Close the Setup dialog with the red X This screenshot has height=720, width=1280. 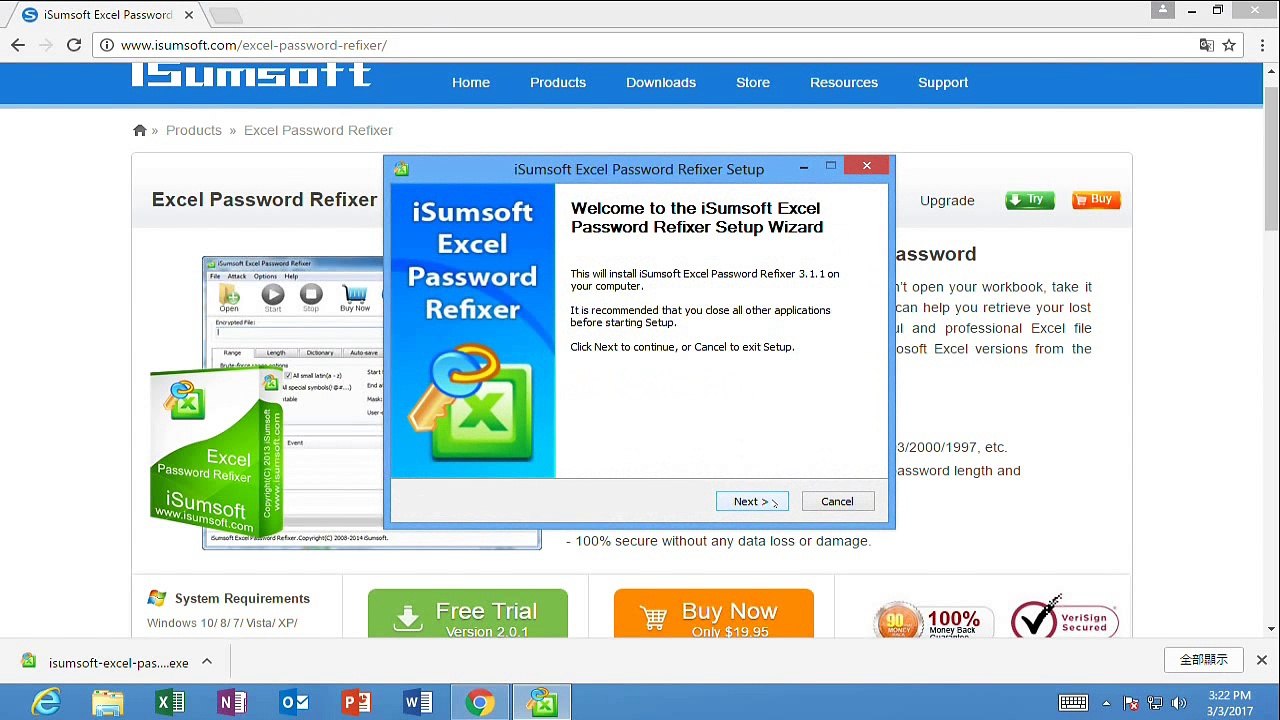pyautogui.click(x=867, y=165)
